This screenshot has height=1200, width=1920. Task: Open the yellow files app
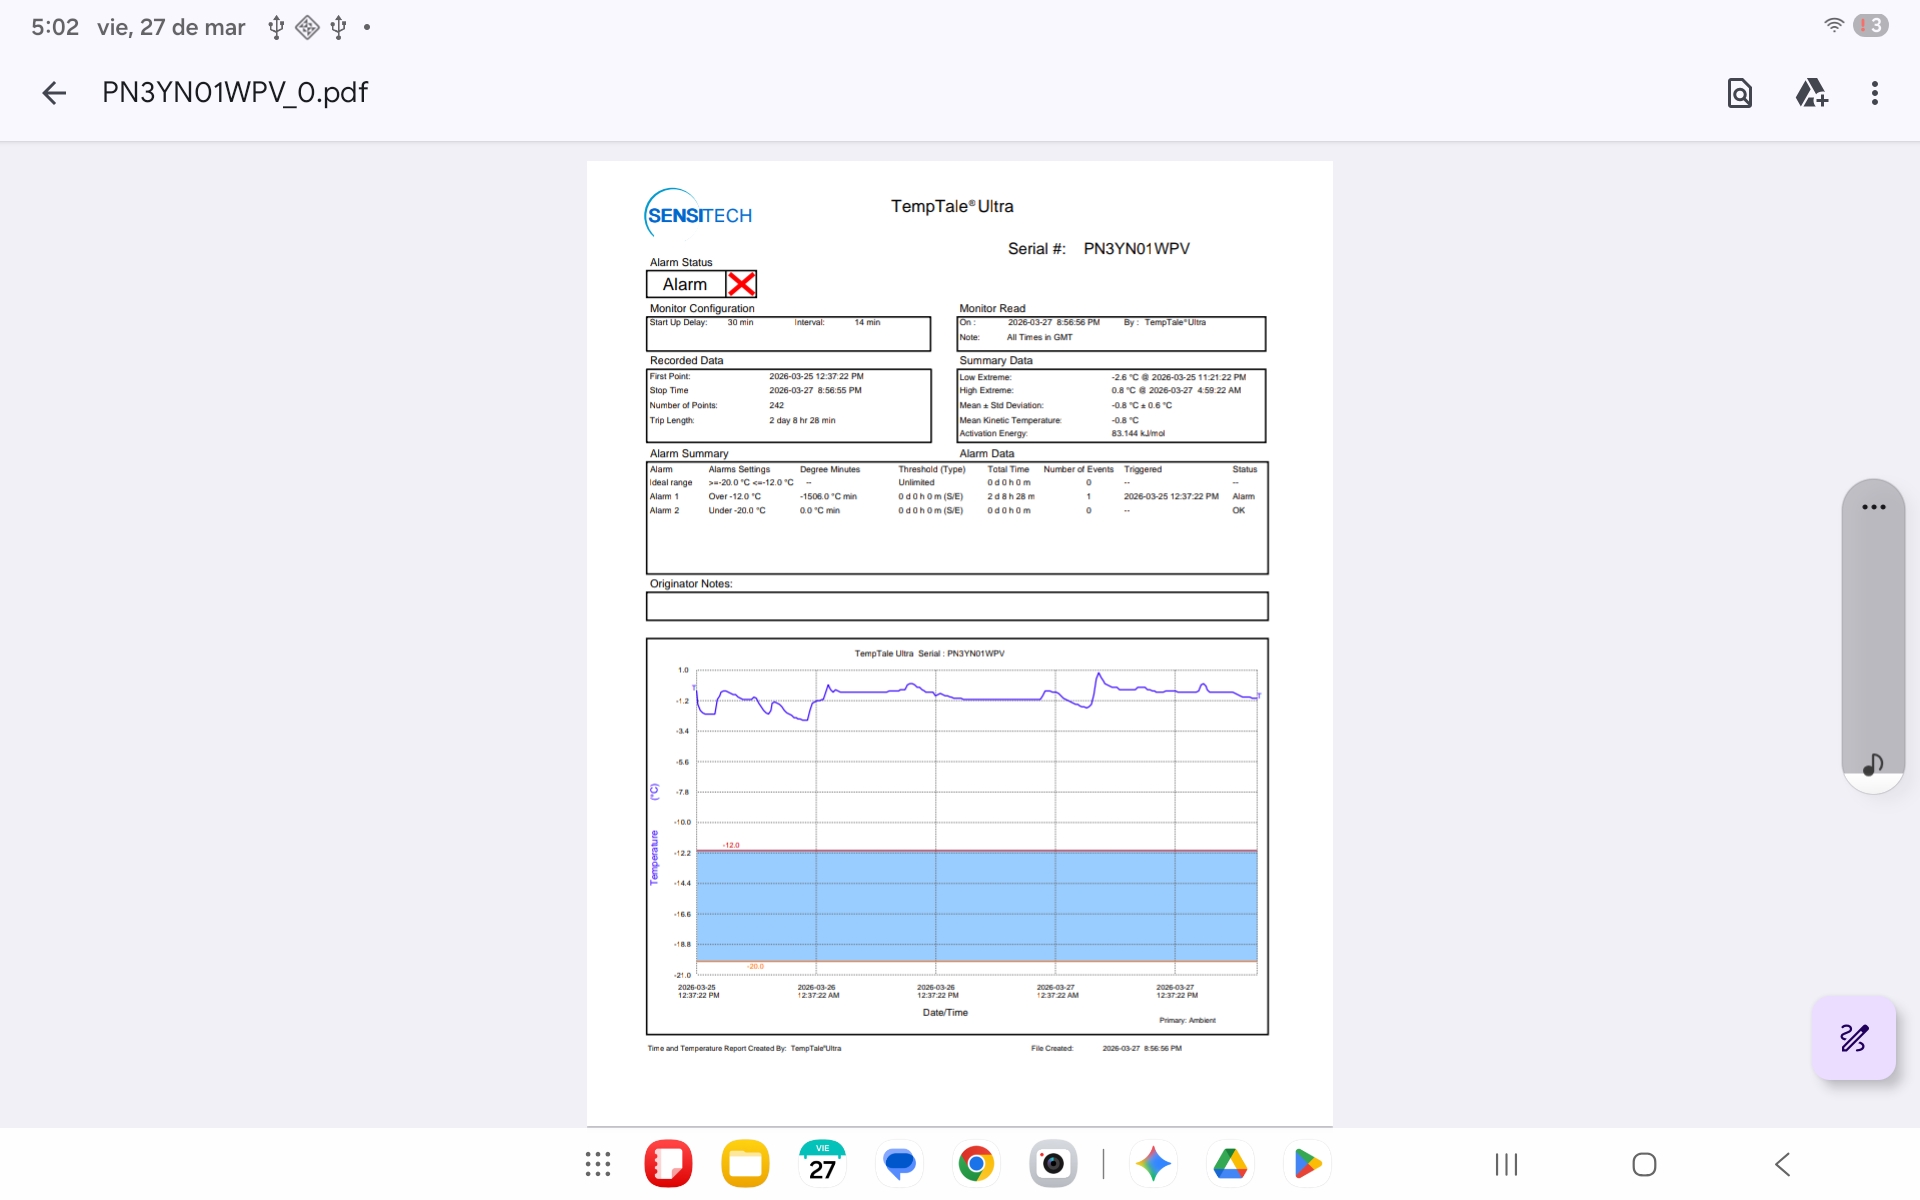coord(745,1164)
